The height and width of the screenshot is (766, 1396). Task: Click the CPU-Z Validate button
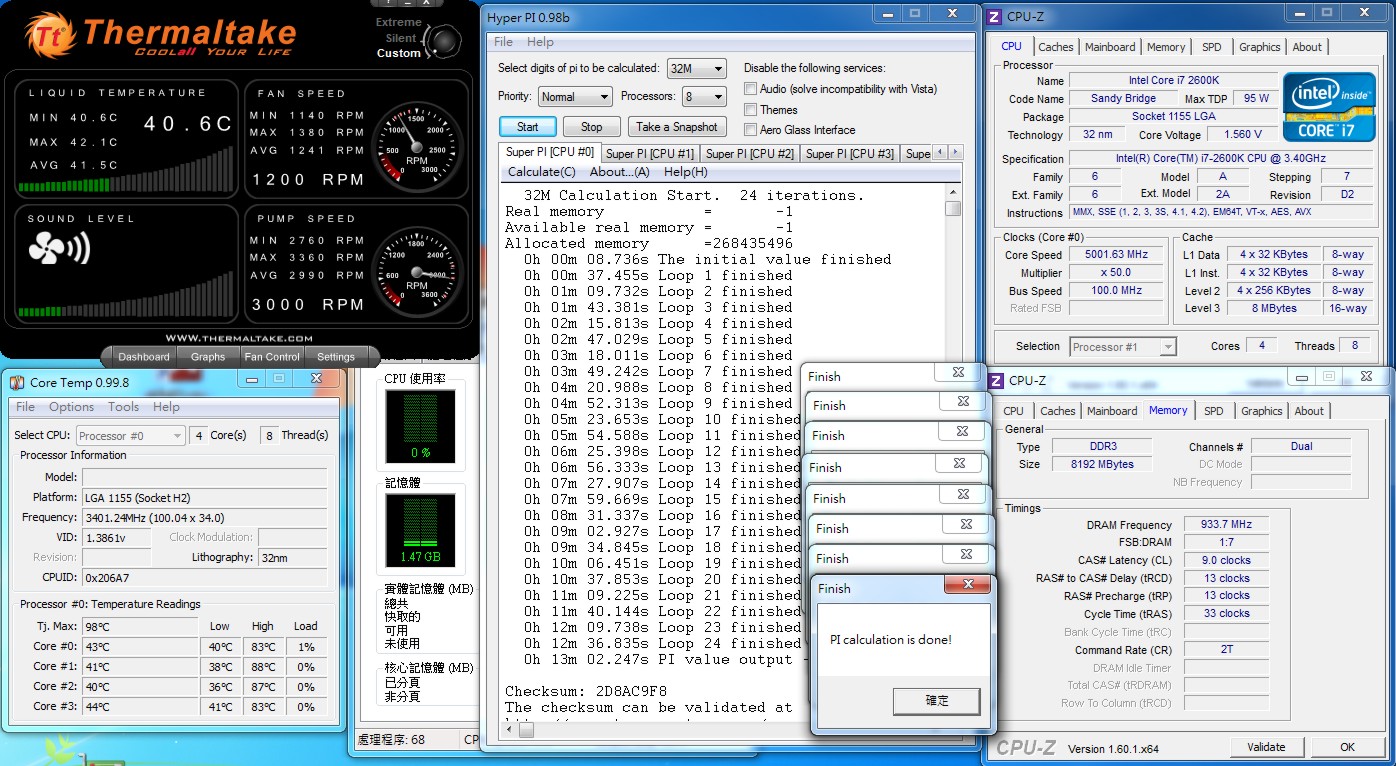coord(1266,747)
